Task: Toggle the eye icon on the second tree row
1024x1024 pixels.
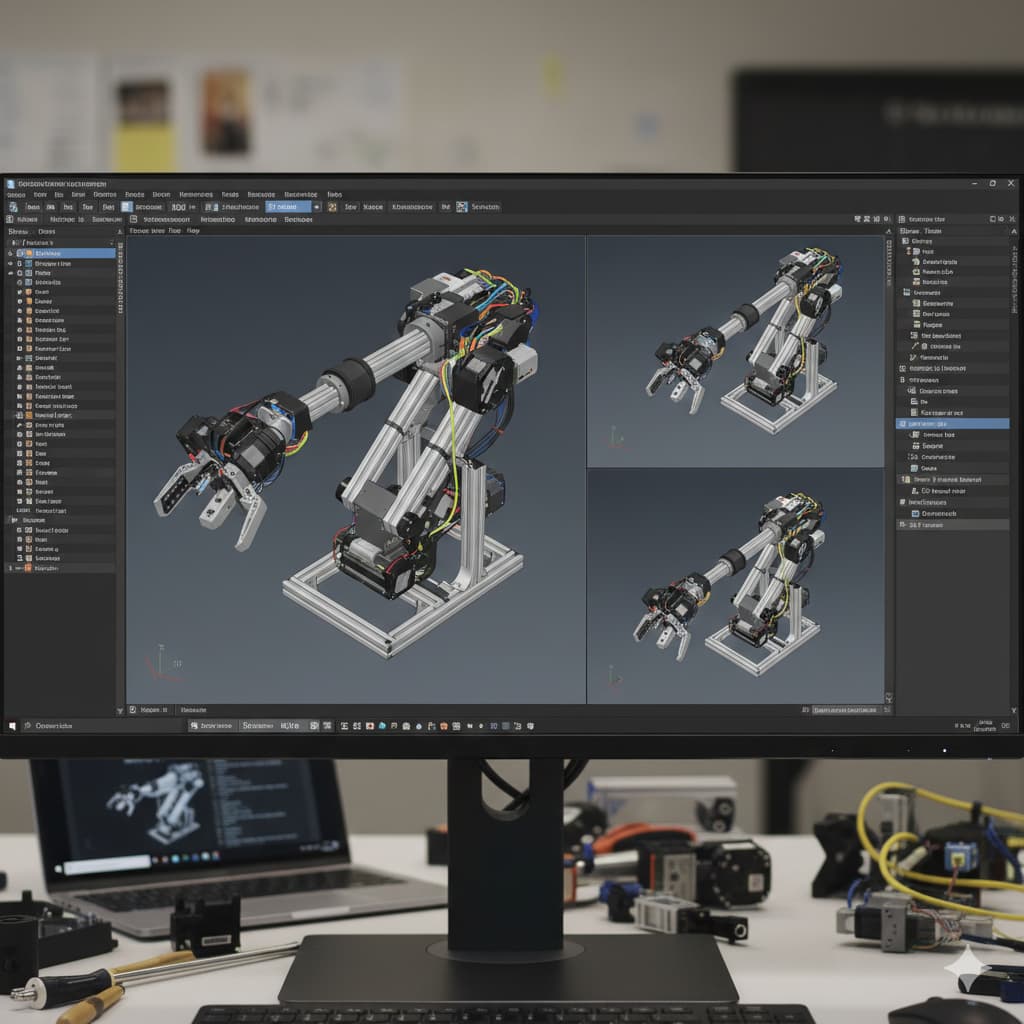Action: [x=12, y=263]
